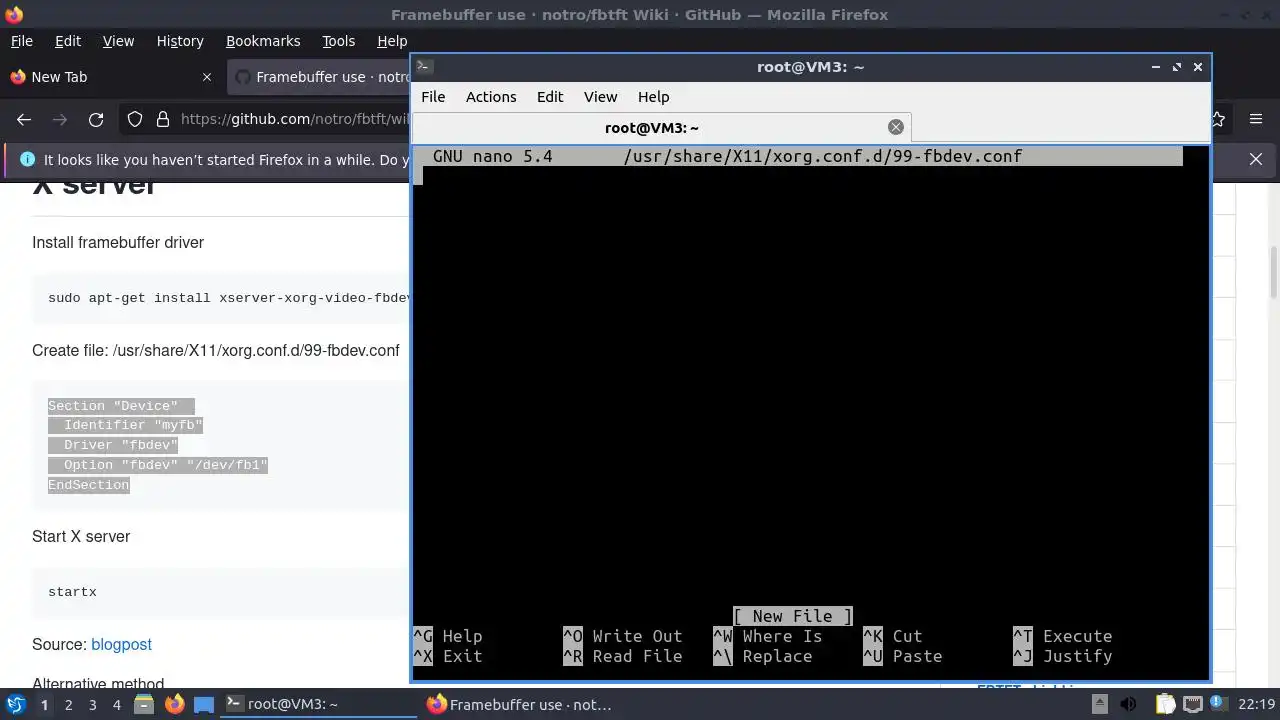Open Firefox File menu

(x=22, y=41)
